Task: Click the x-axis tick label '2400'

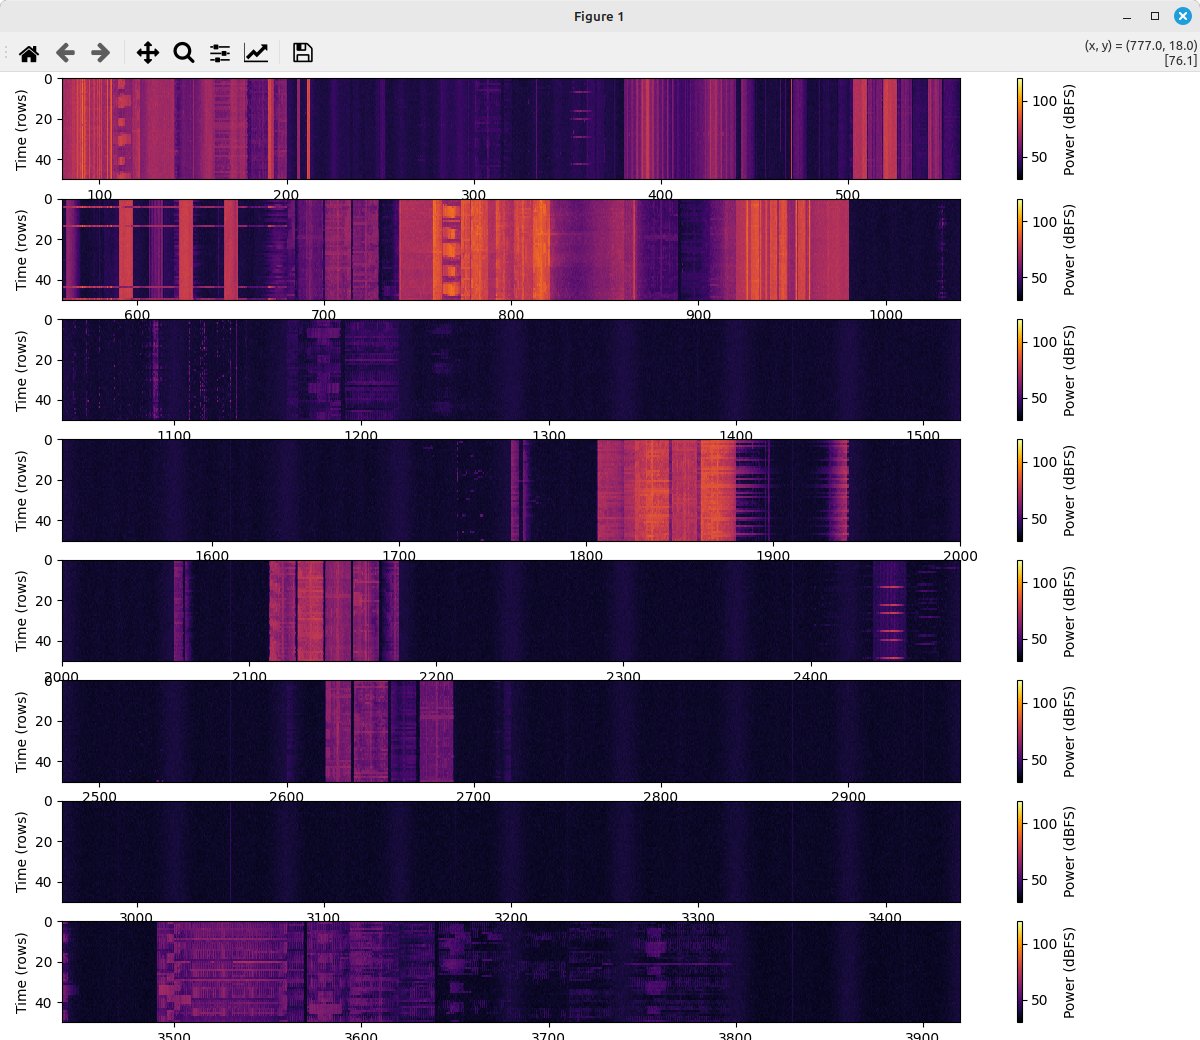Action: pyautogui.click(x=811, y=677)
